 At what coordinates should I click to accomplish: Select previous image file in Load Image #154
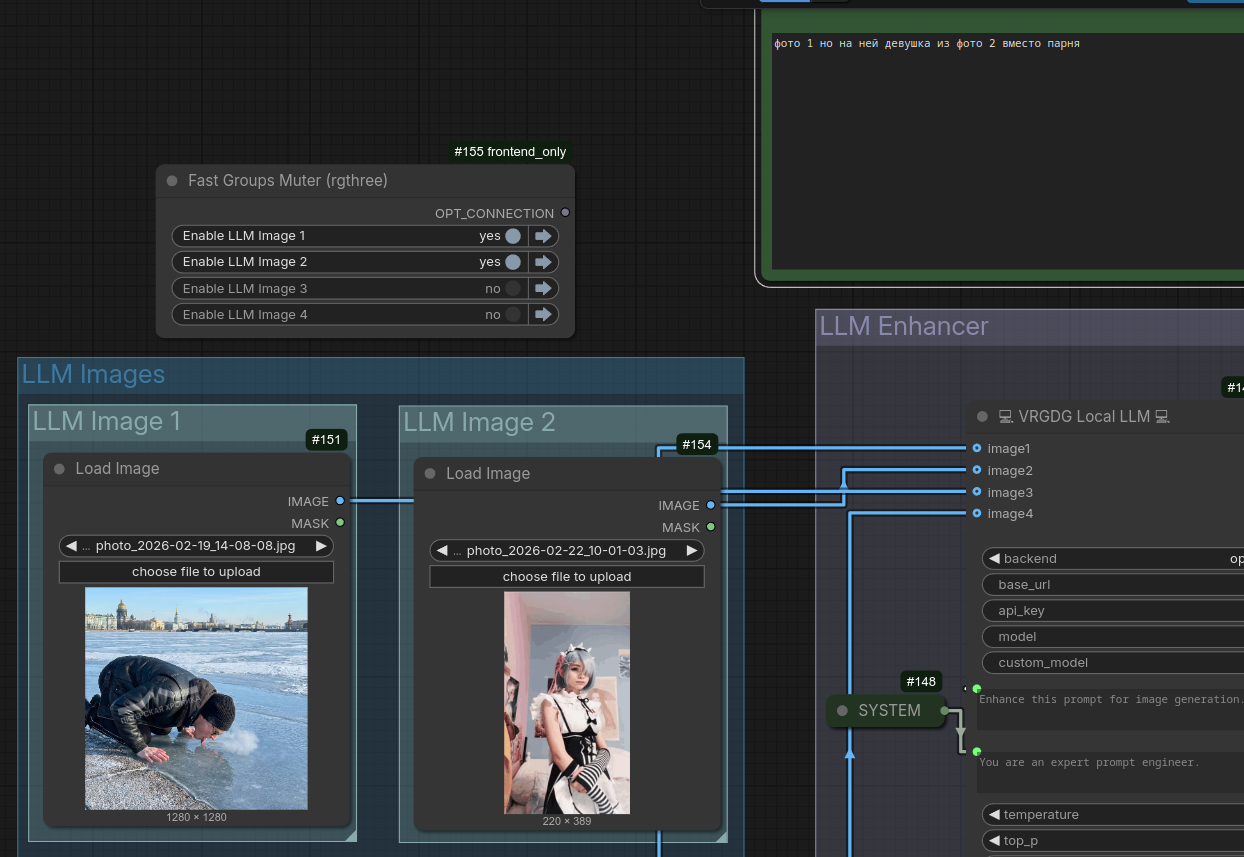(442, 551)
